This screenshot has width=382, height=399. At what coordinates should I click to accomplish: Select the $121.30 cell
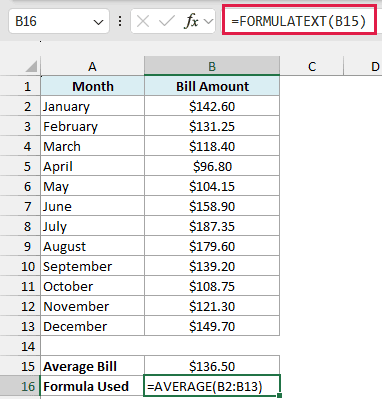tap(212, 306)
